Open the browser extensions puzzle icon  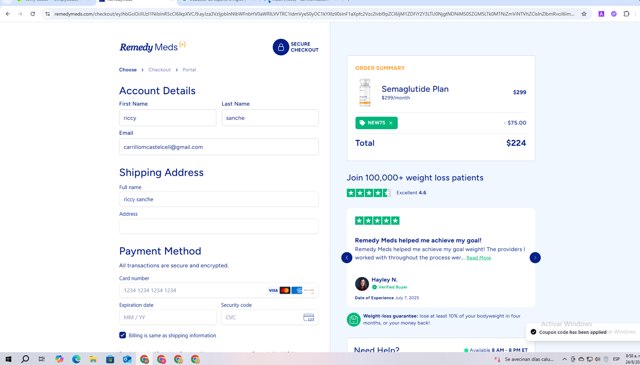[x=627, y=14]
